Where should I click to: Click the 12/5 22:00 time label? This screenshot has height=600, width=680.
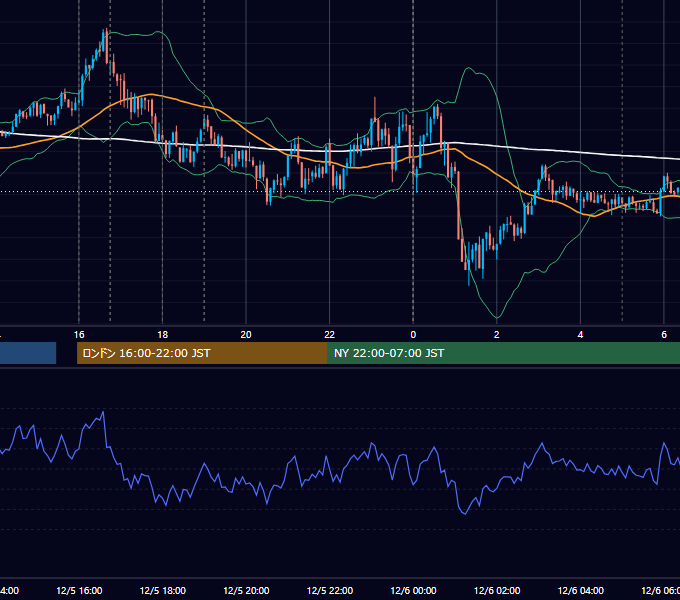click(330, 590)
